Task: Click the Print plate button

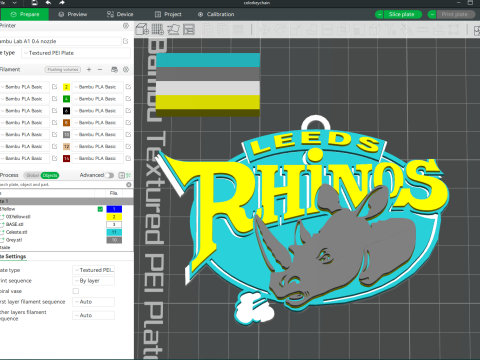Action: (x=456, y=14)
